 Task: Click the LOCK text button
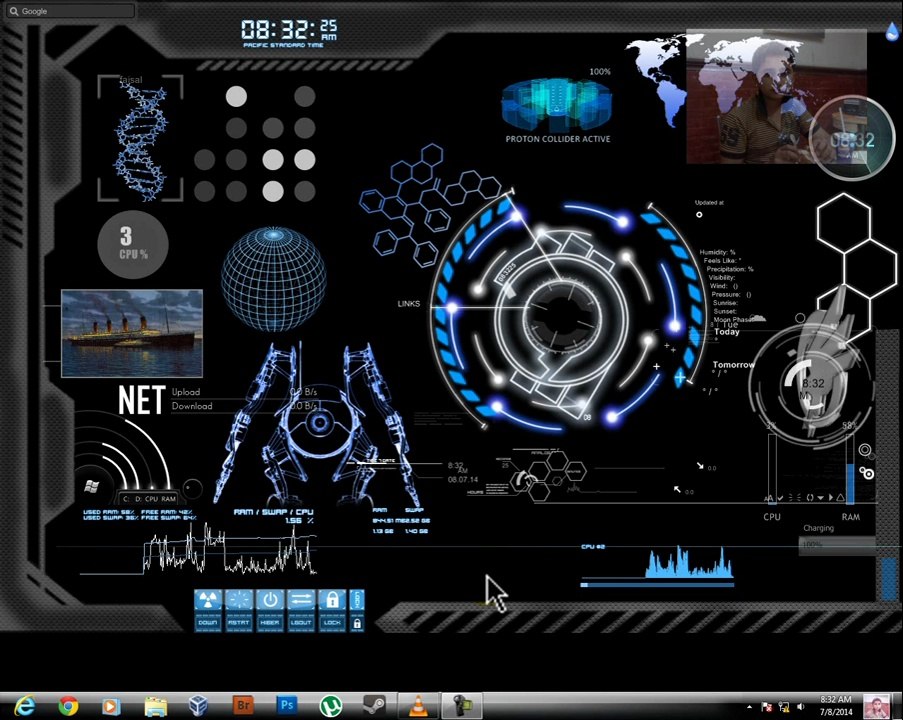[x=332, y=623]
